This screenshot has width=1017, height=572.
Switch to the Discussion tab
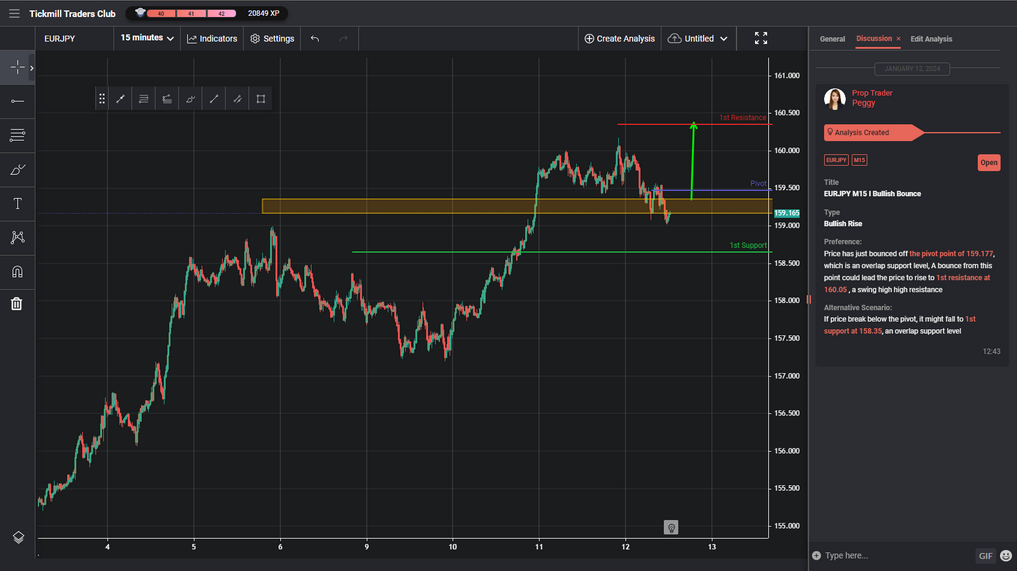point(874,39)
